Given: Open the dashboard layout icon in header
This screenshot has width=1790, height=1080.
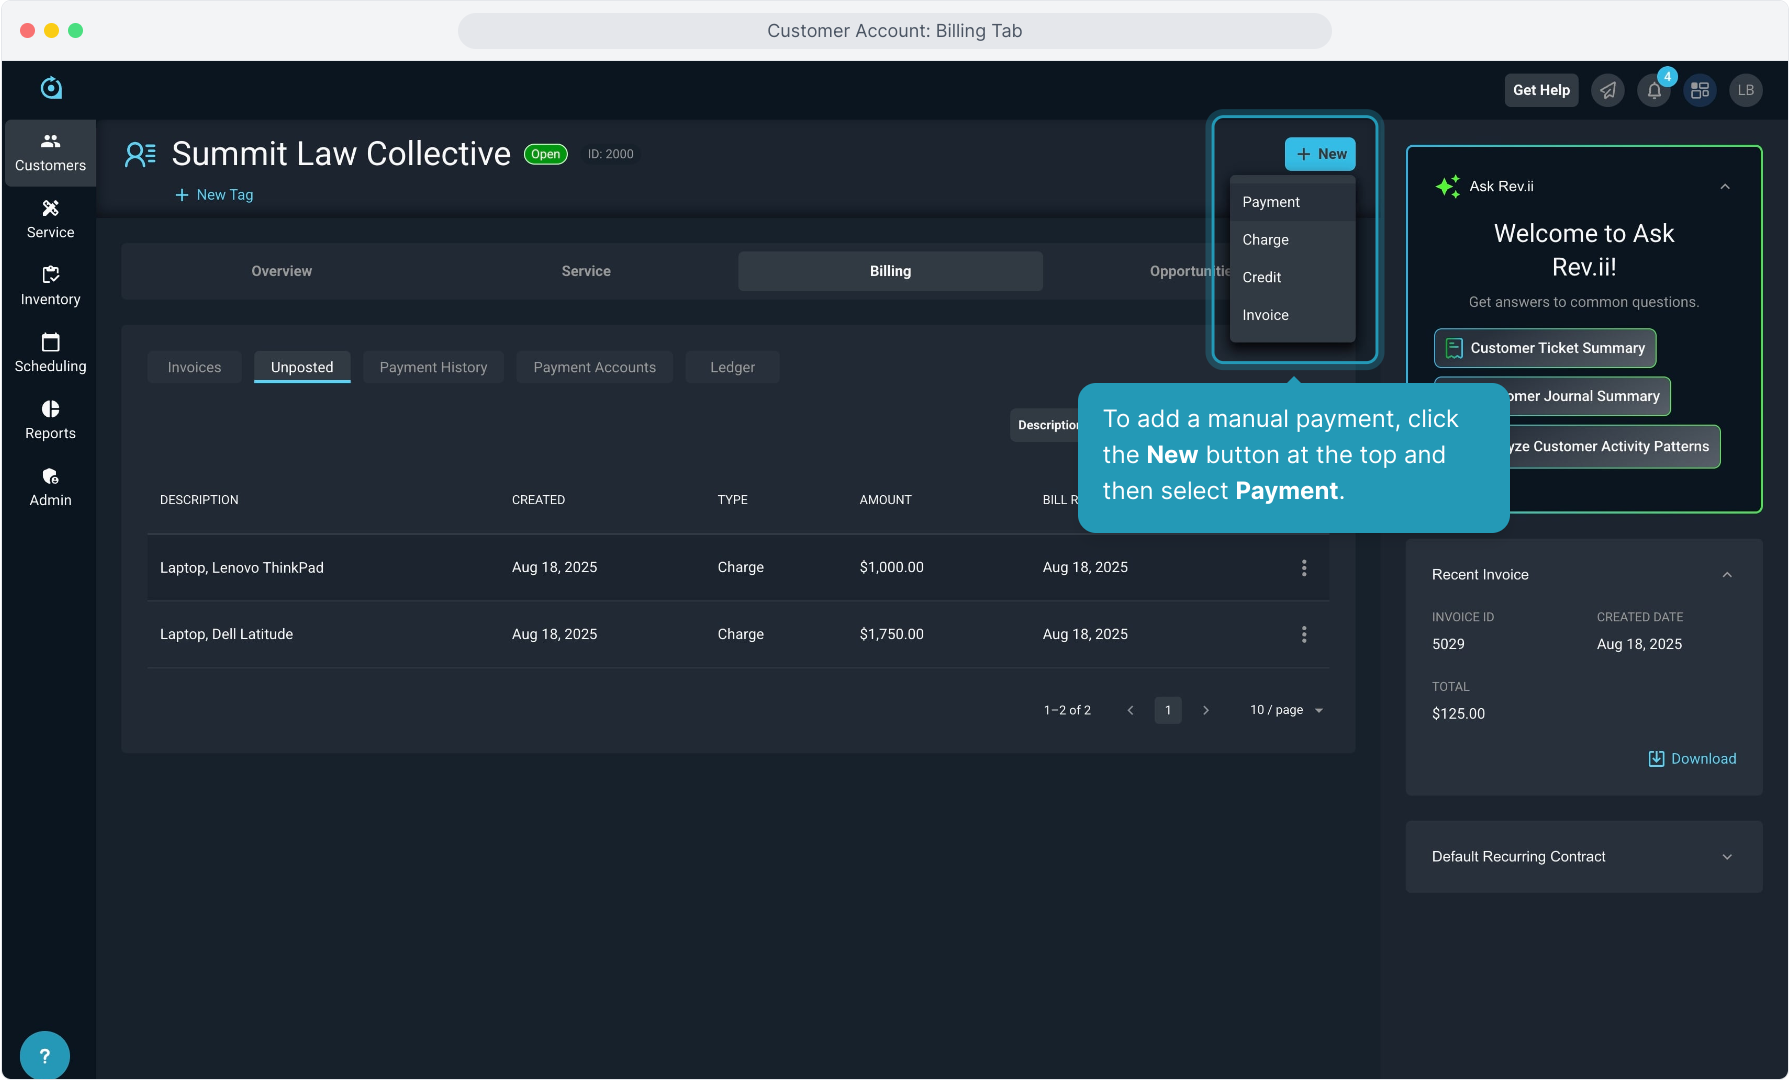Looking at the screenshot, I should [x=1699, y=90].
